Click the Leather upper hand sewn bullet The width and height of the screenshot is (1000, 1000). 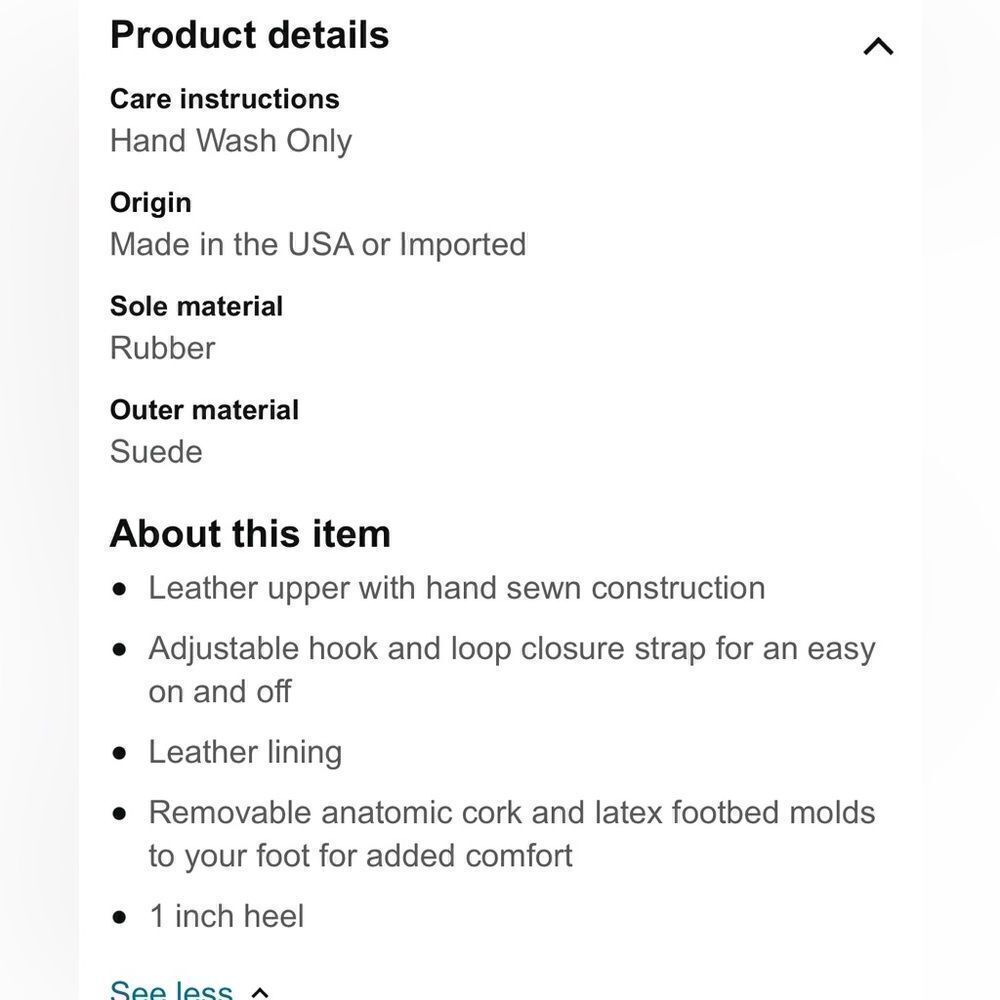point(456,588)
